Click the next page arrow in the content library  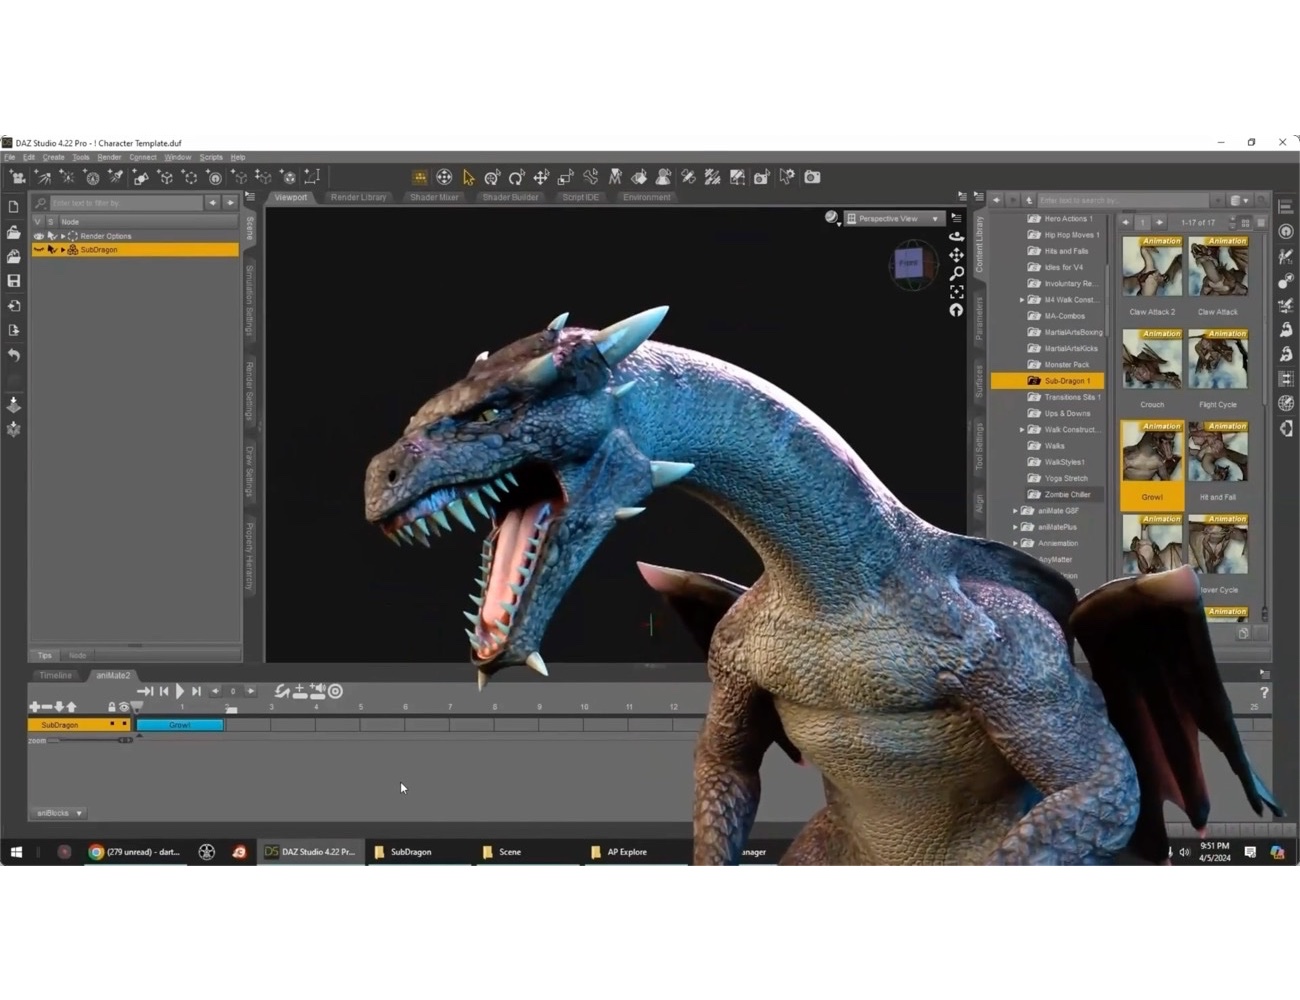click(x=1158, y=222)
